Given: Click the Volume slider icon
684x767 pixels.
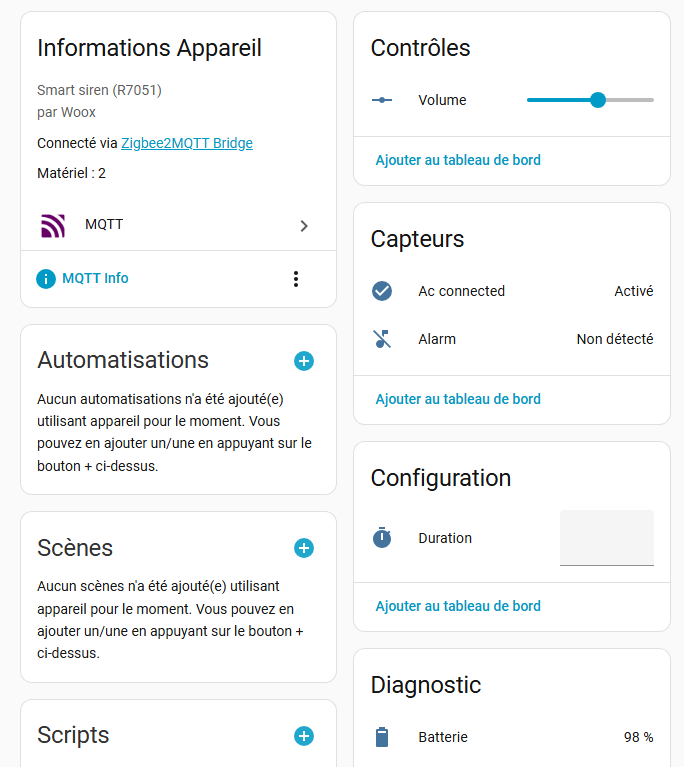Looking at the screenshot, I should pyautogui.click(x=382, y=100).
